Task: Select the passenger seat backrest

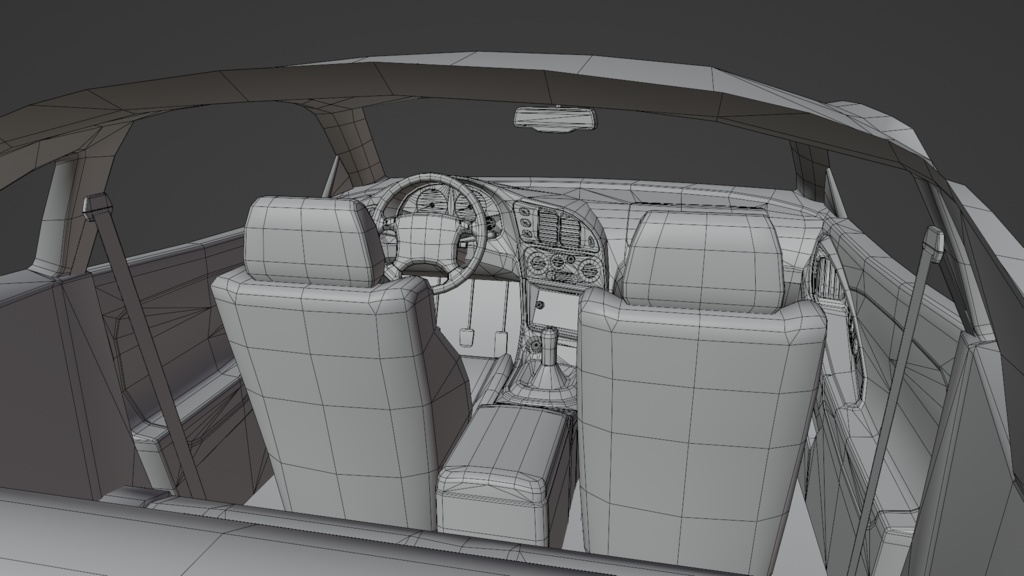Action: (x=699, y=431)
